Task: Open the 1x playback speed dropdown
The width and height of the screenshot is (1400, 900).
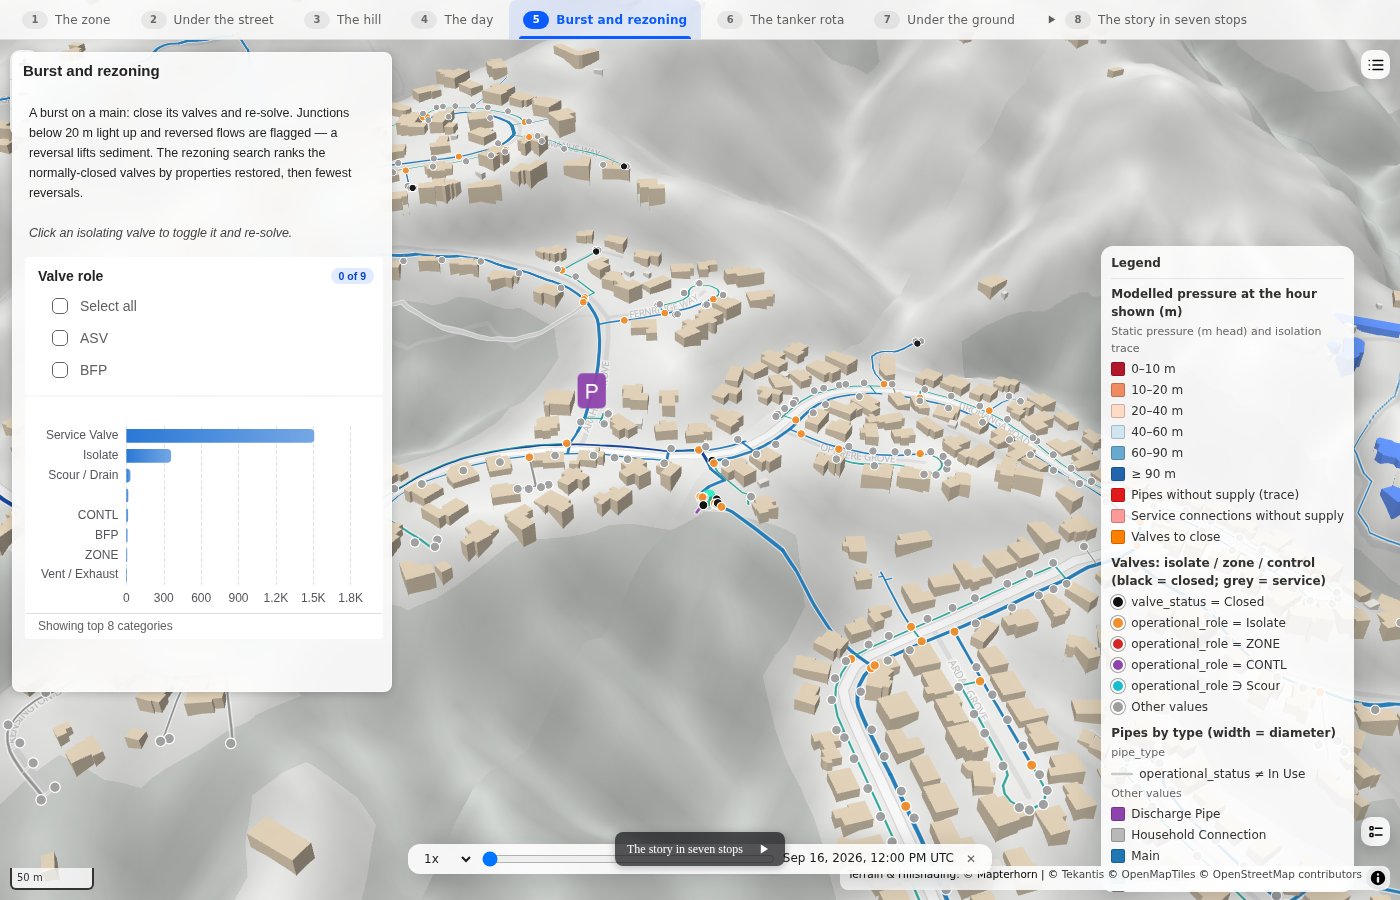Action: click(x=447, y=858)
